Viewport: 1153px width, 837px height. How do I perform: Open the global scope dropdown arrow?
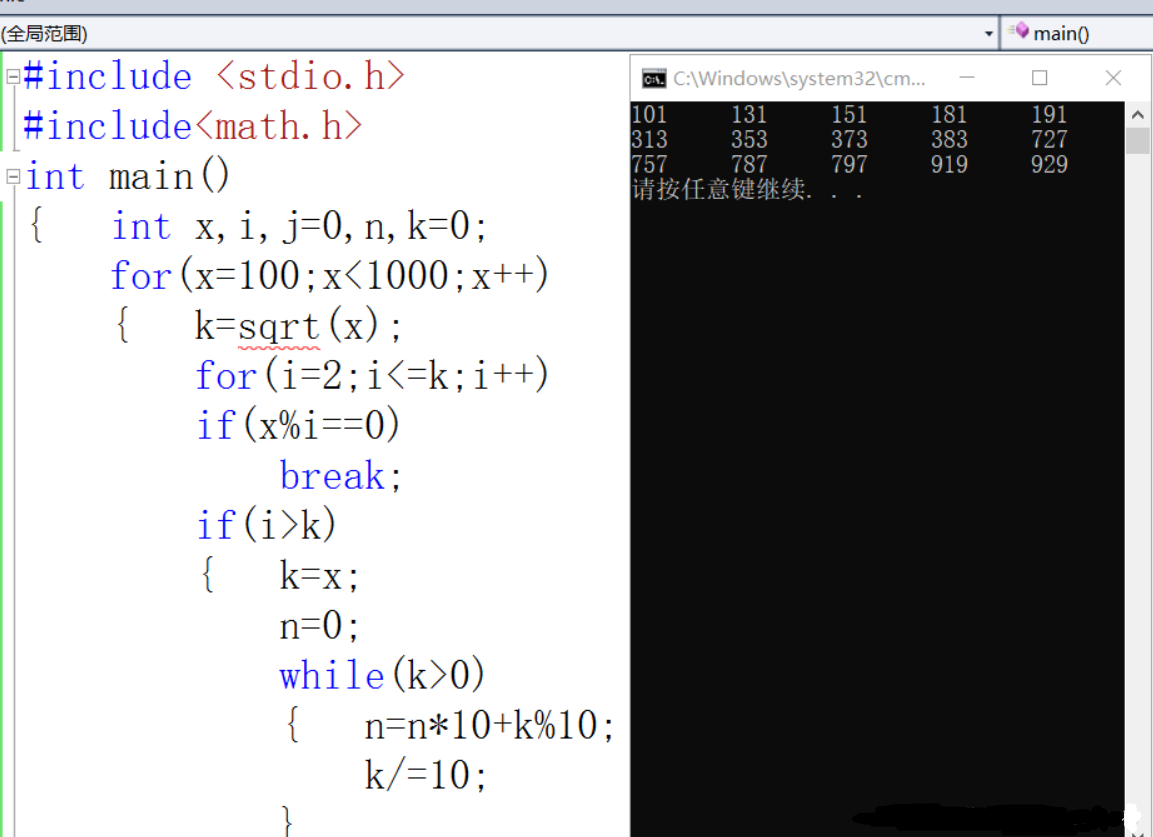click(x=988, y=34)
